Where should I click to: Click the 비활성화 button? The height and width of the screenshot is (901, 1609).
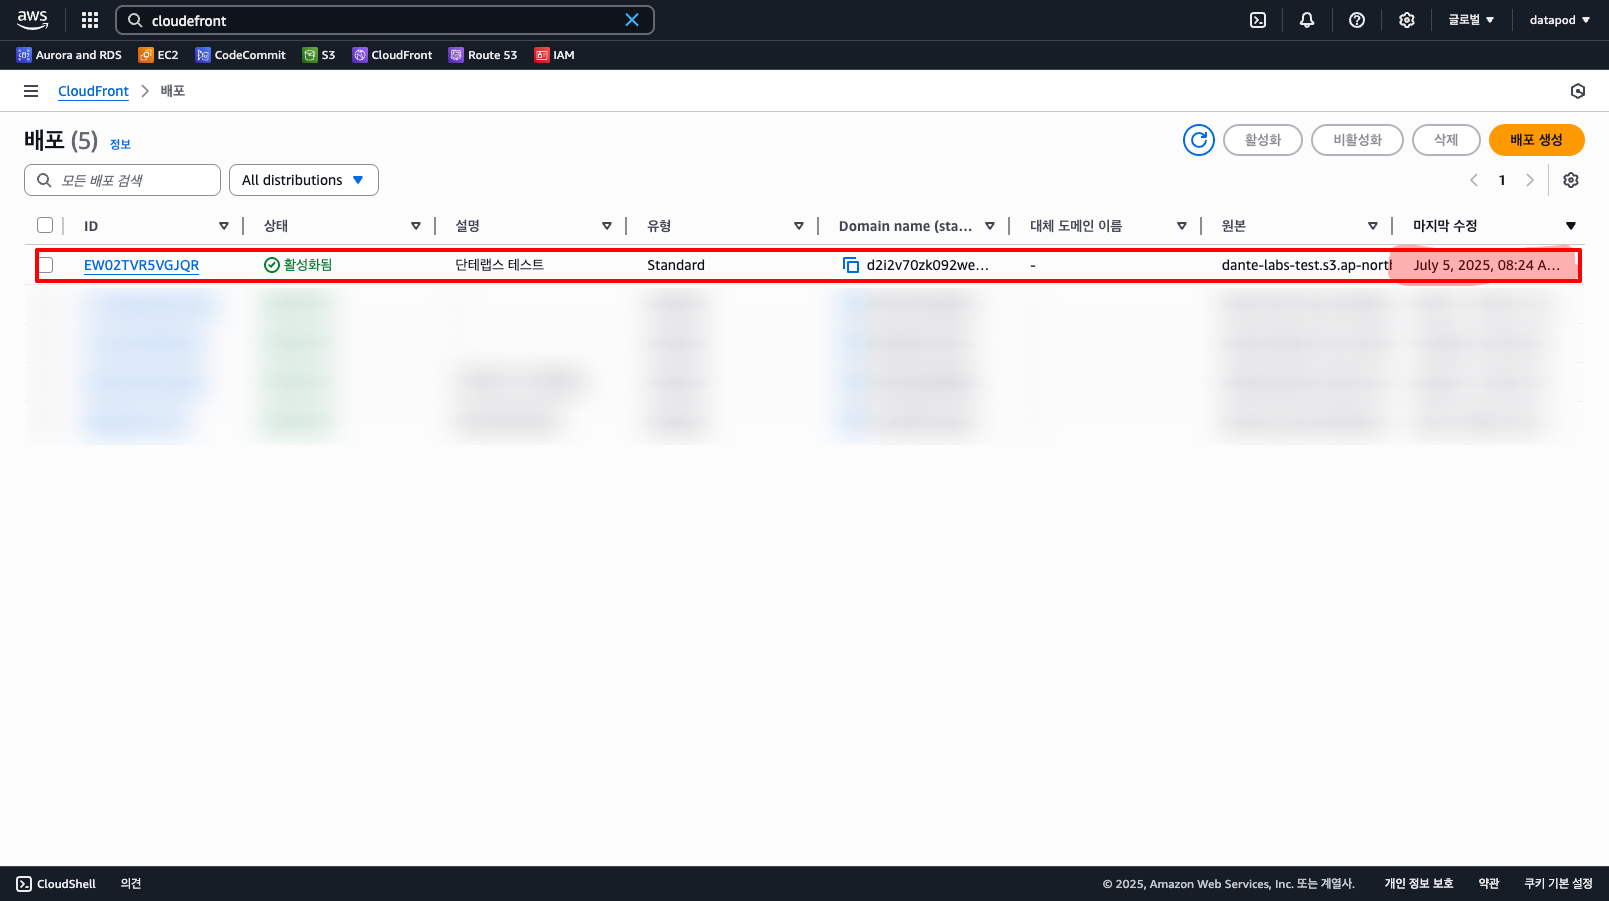pyautogui.click(x=1357, y=140)
